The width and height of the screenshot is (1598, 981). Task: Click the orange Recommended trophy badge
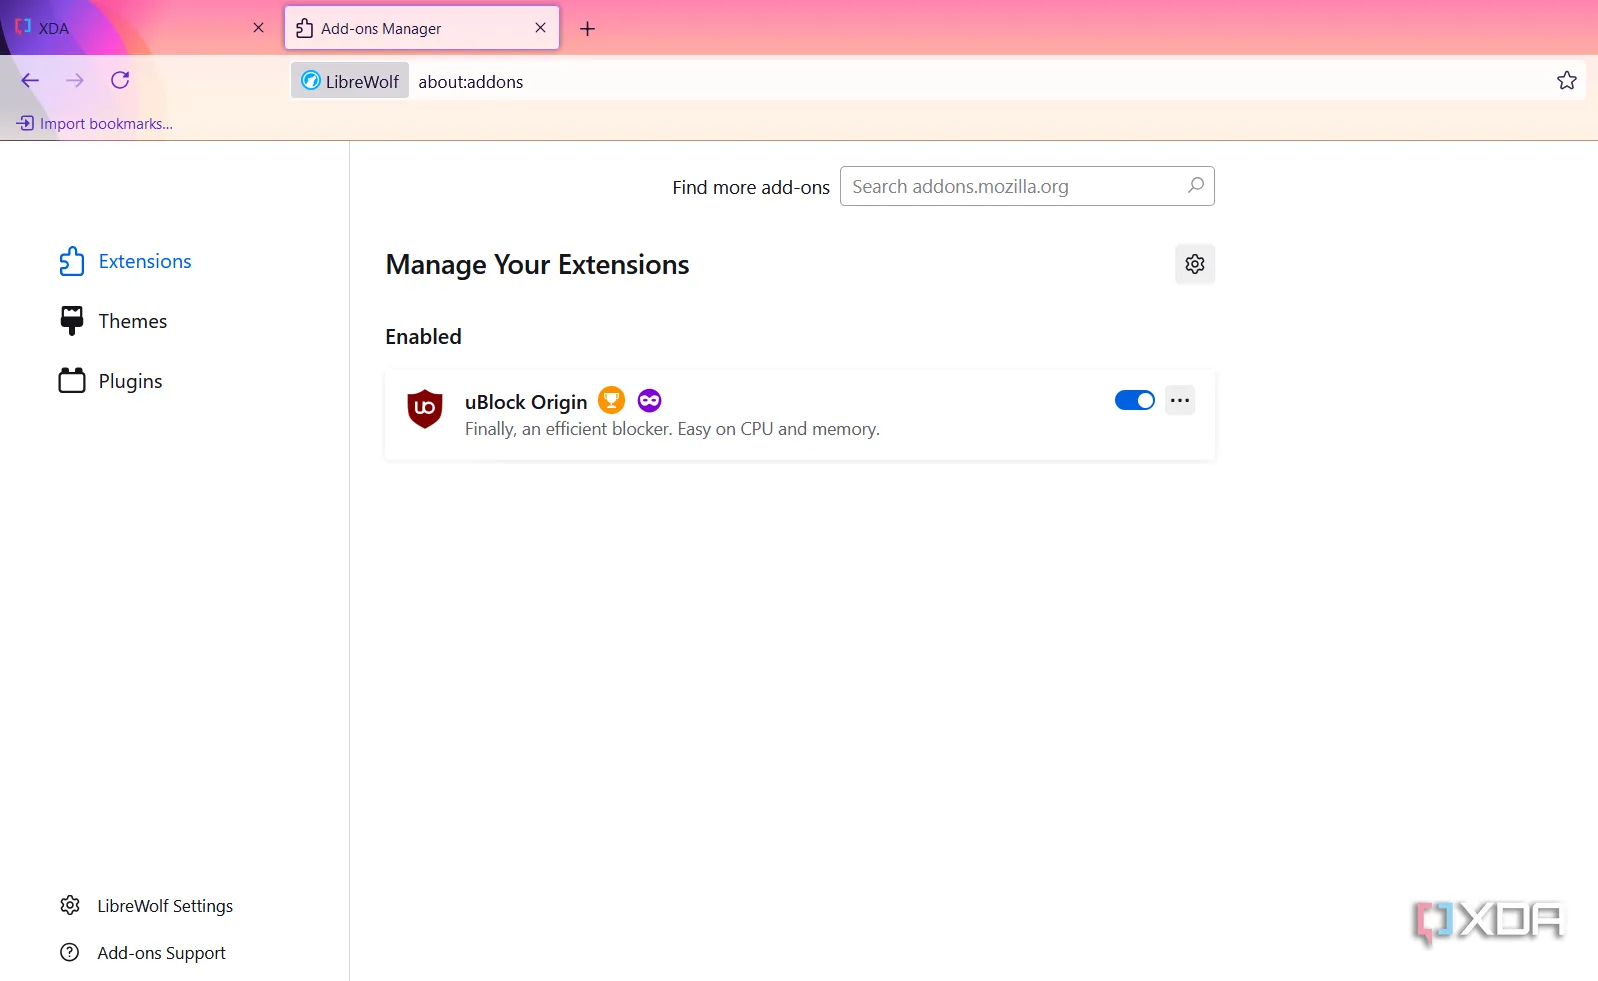[611, 400]
